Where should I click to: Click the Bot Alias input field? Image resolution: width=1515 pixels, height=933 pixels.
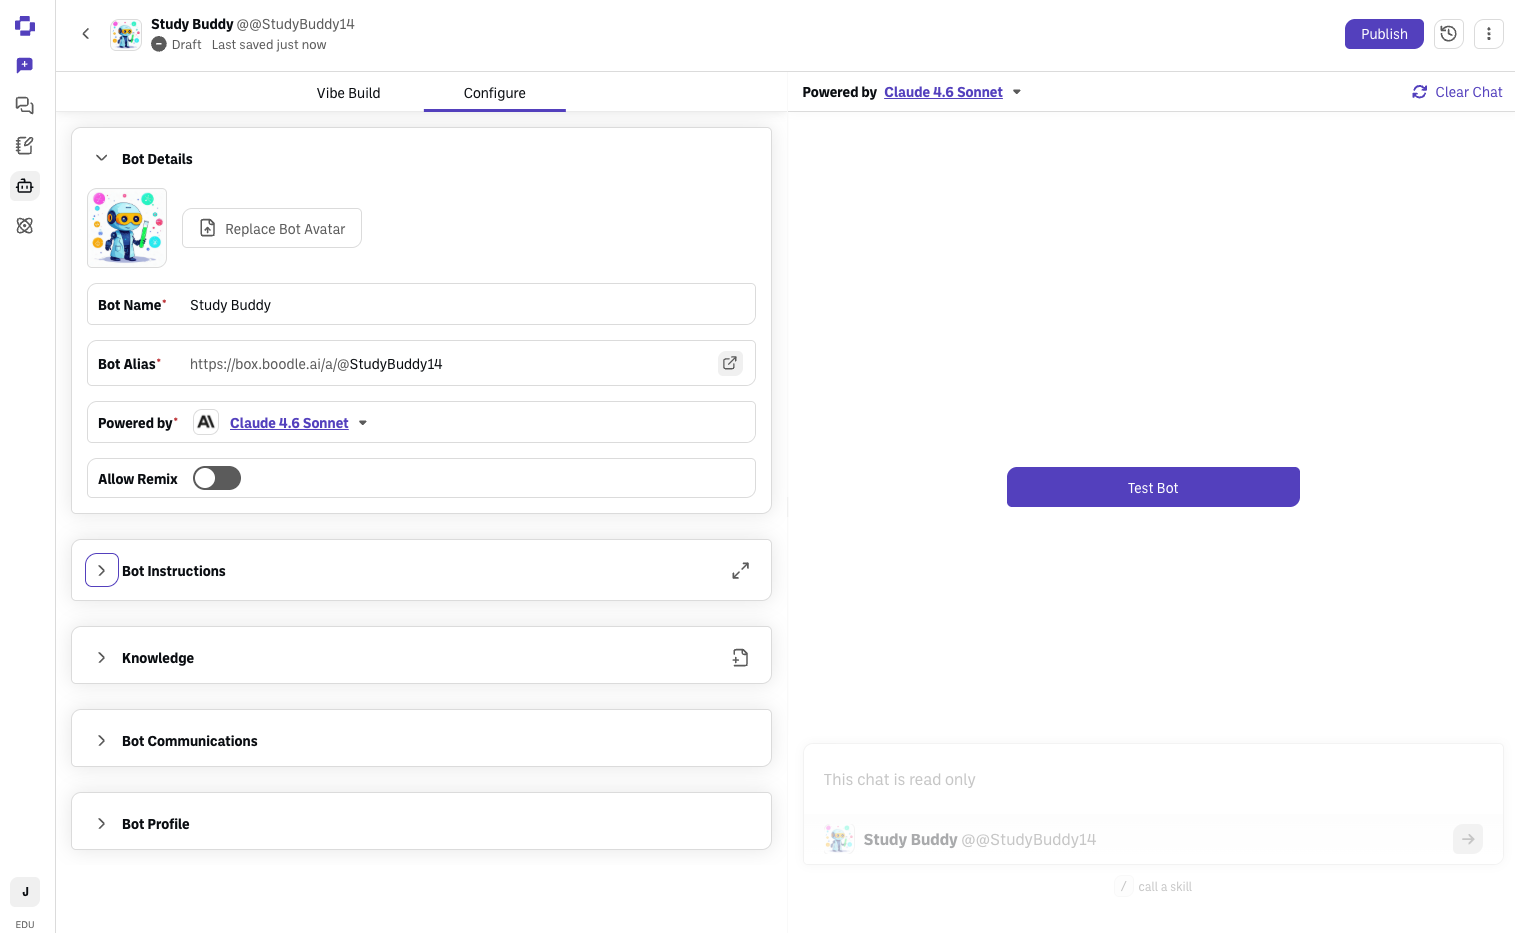(421, 363)
